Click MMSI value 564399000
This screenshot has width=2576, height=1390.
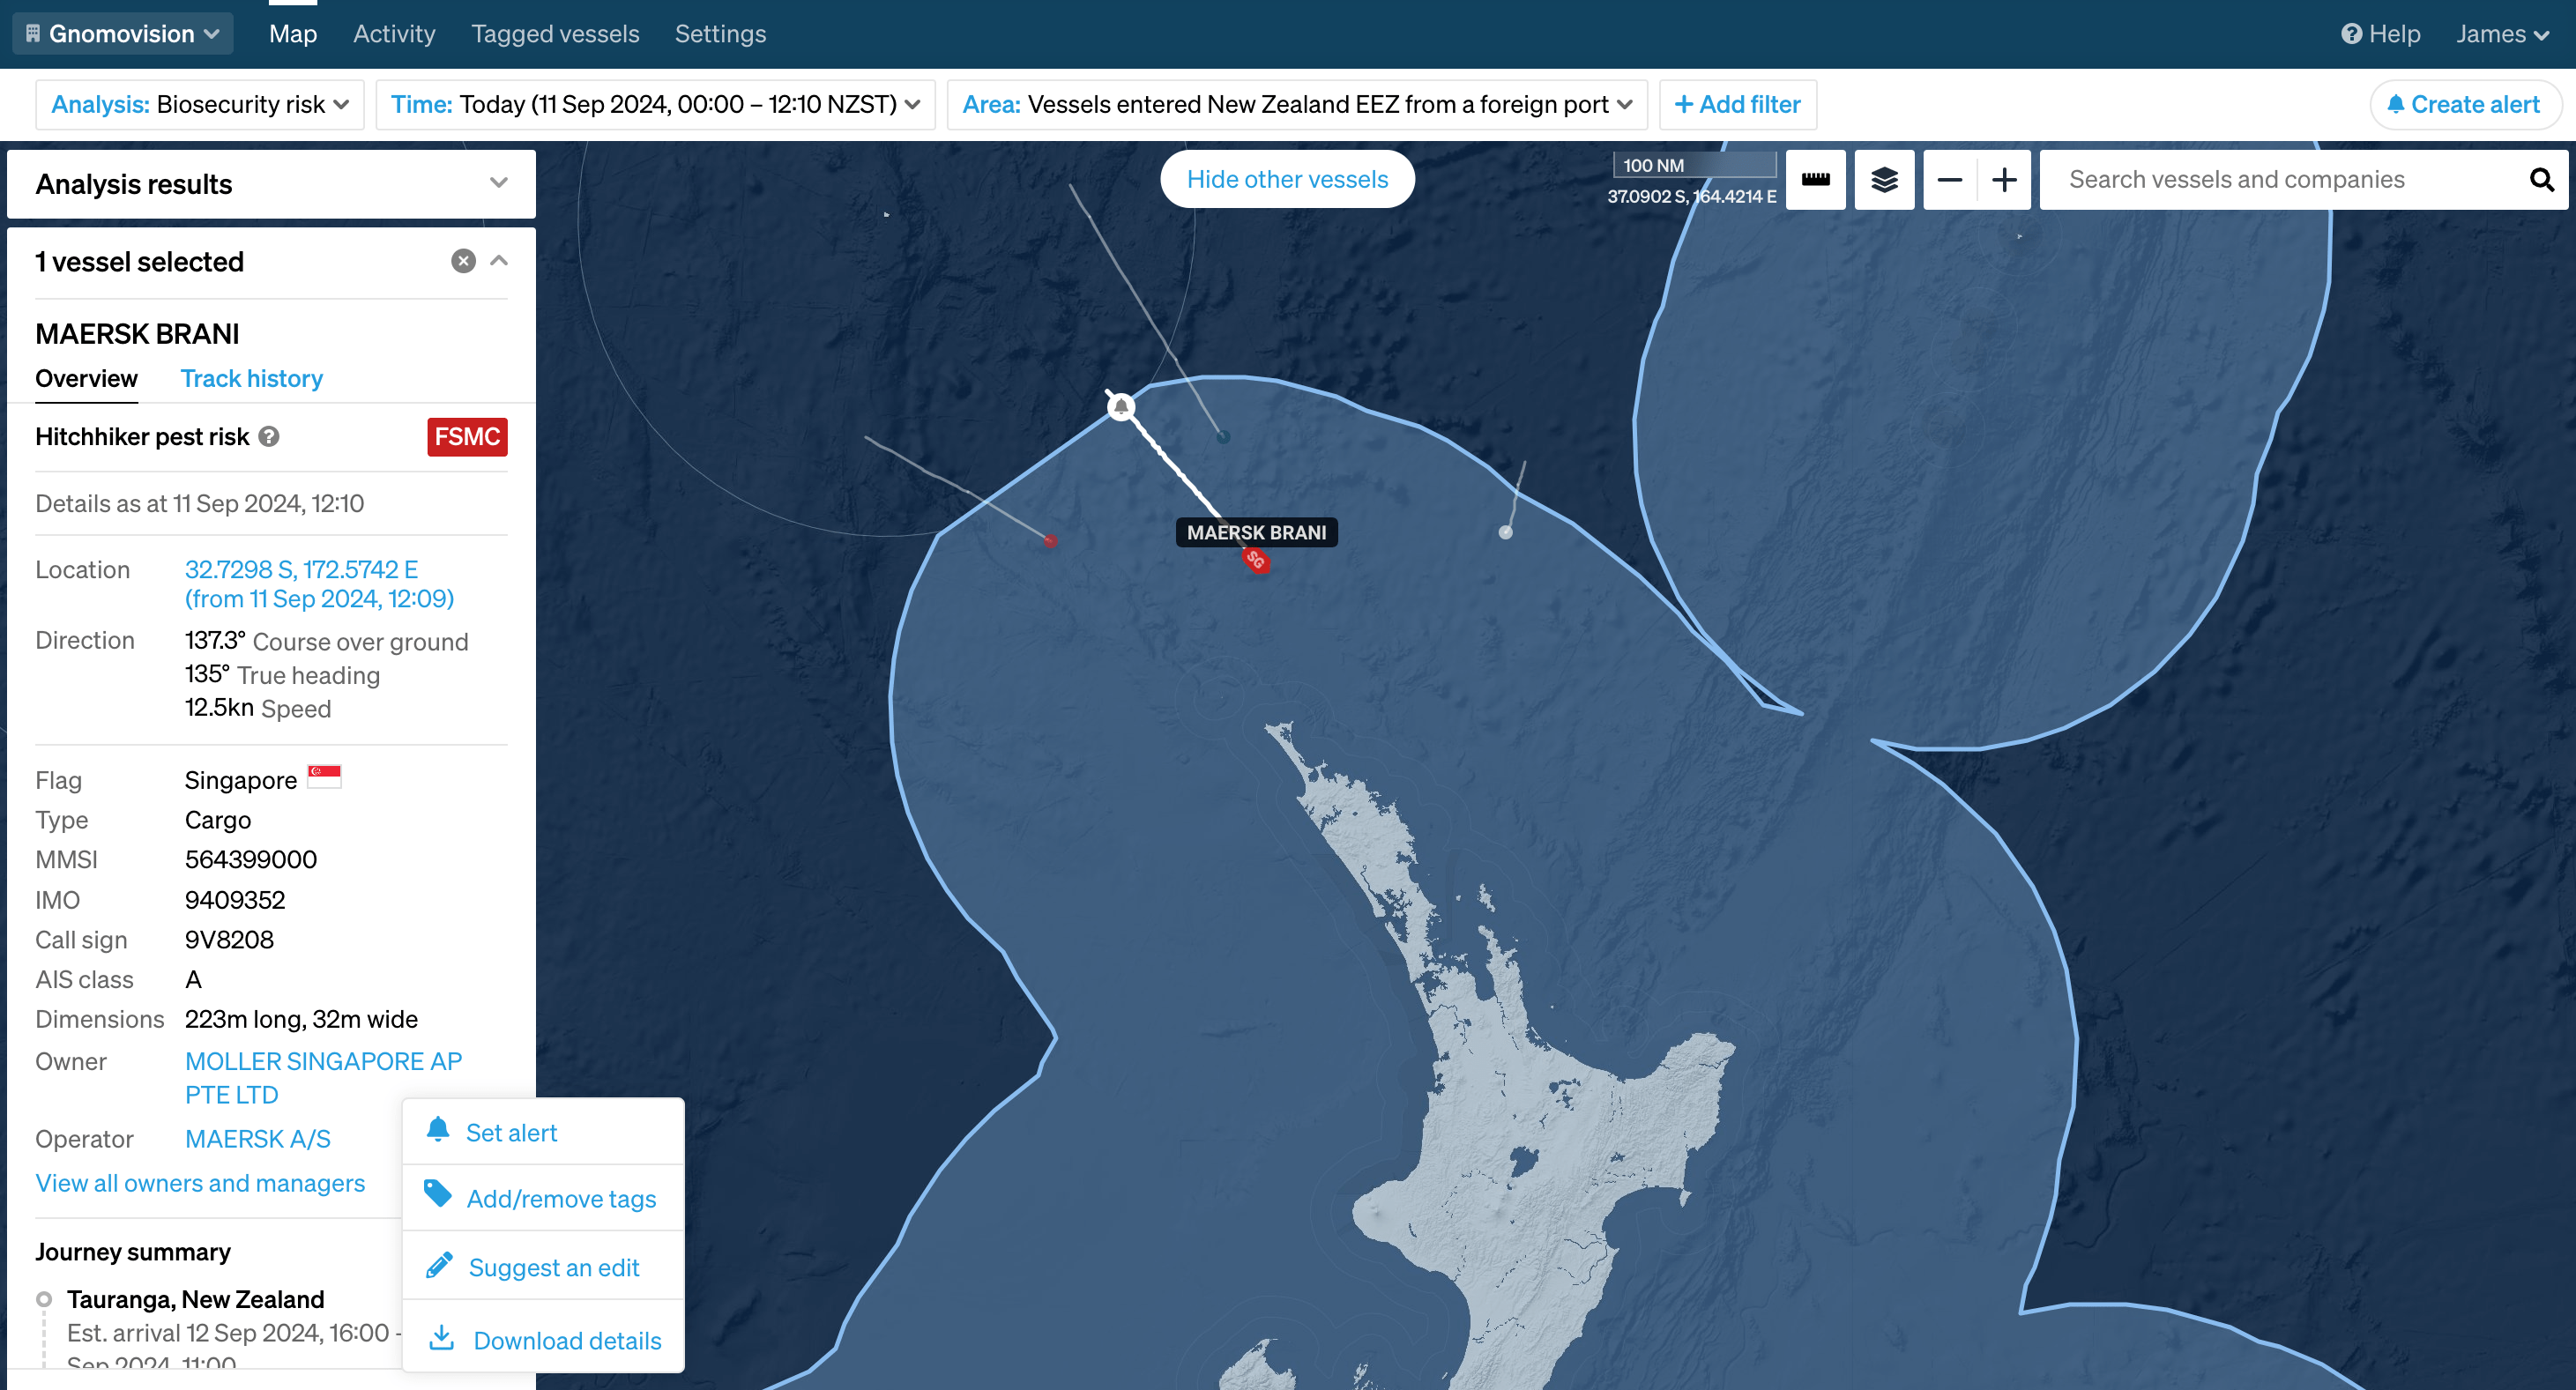250,859
